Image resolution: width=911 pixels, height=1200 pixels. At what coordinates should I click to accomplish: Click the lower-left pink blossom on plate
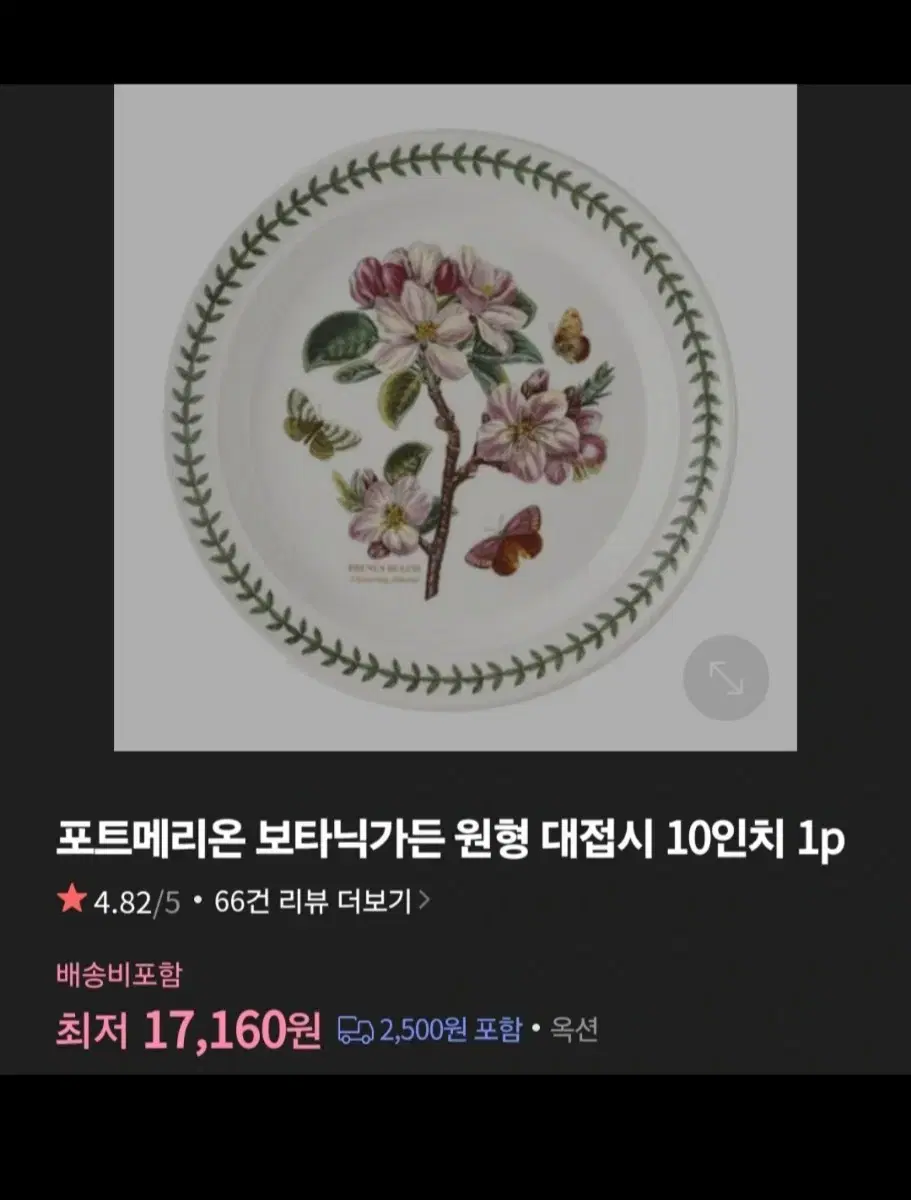tap(390, 511)
